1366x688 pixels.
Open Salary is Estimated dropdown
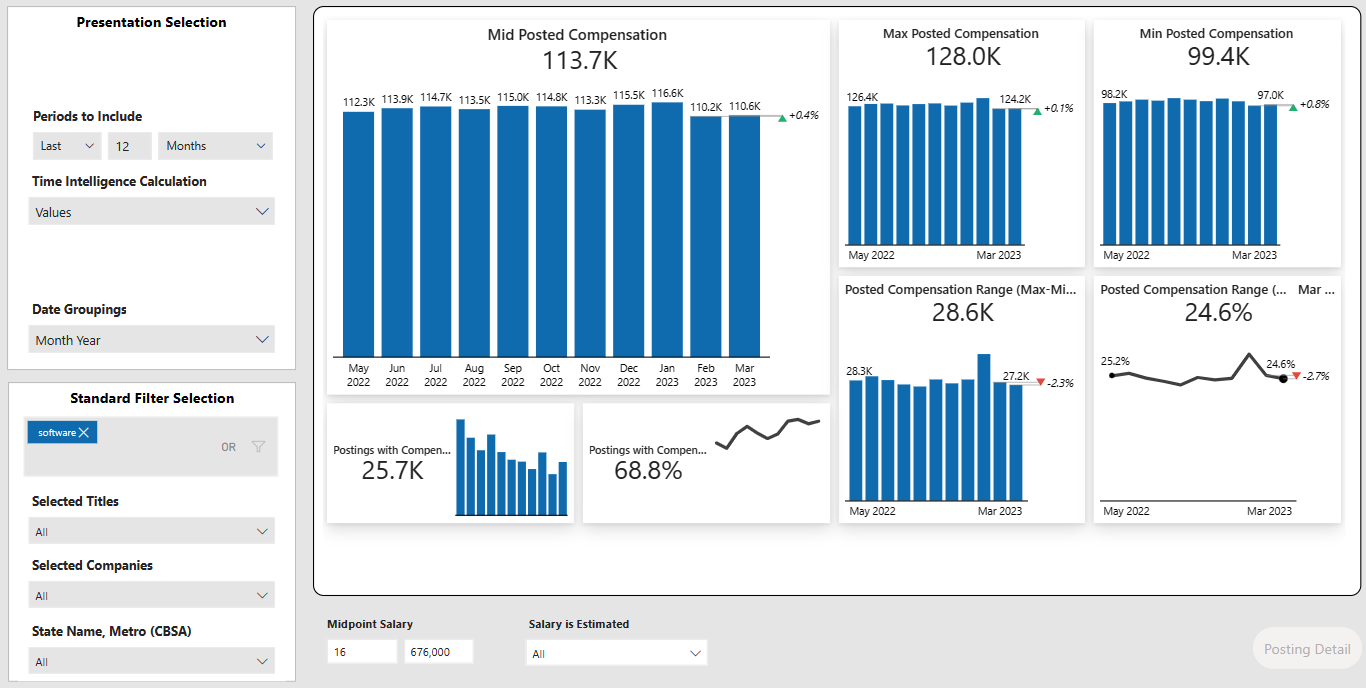click(616, 654)
